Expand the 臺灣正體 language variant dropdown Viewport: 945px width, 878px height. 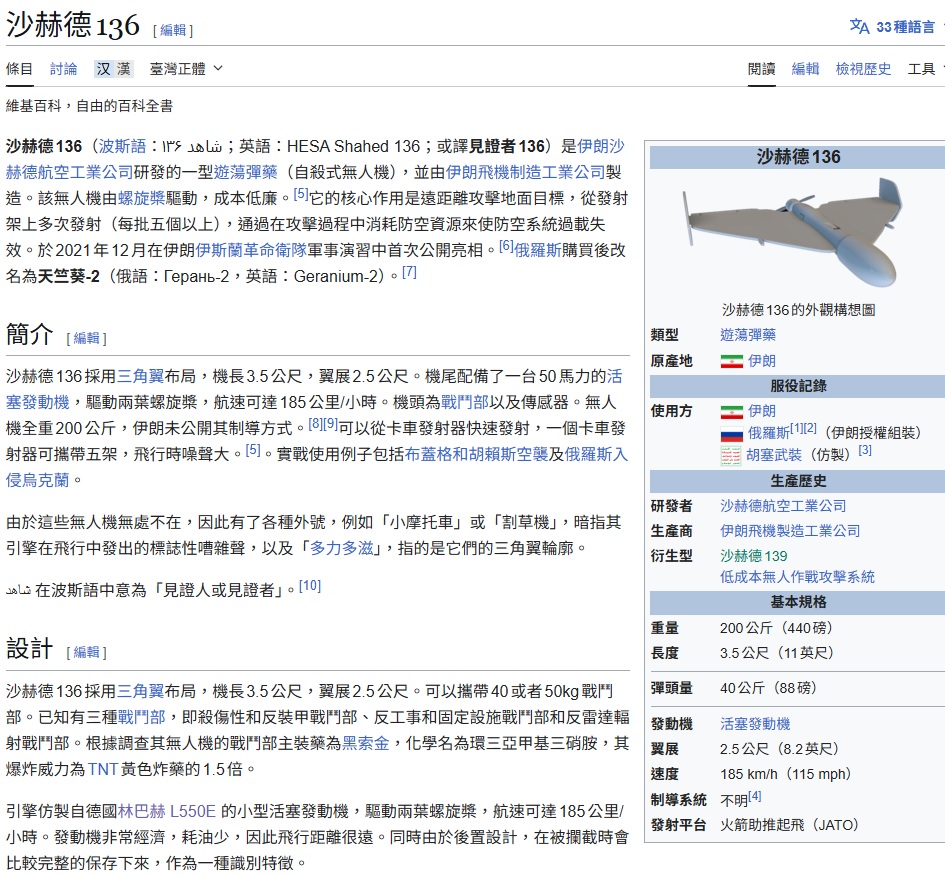click(186, 69)
